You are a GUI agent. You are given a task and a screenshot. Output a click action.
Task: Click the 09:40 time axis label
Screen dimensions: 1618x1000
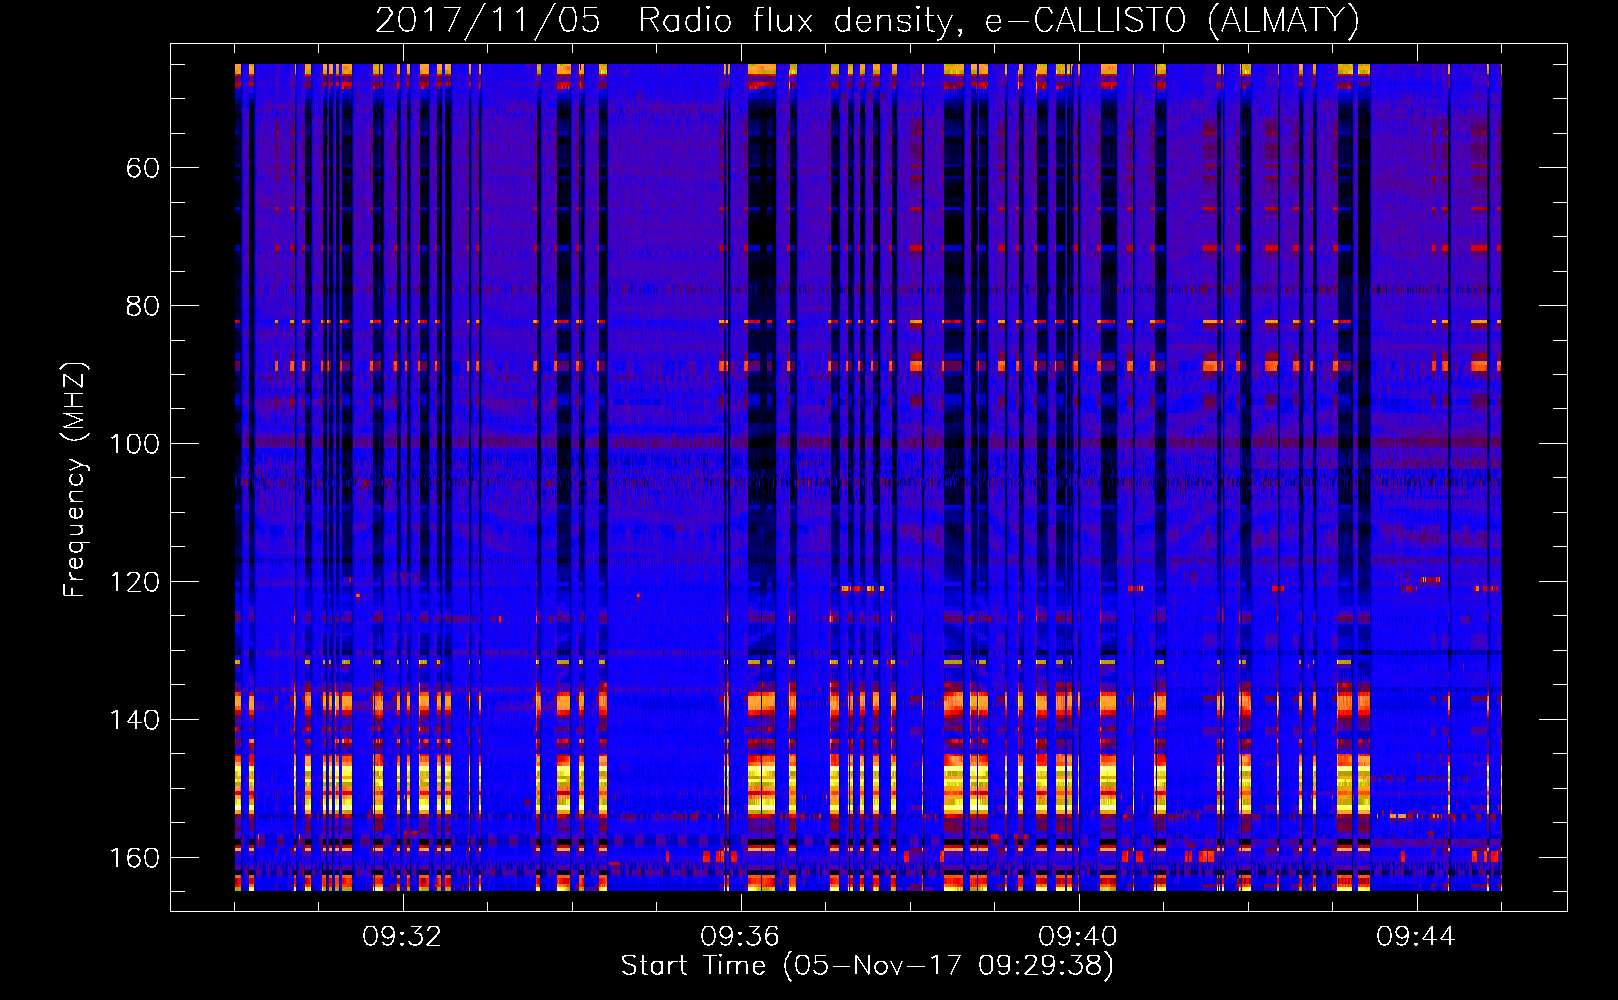(1078, 937)
